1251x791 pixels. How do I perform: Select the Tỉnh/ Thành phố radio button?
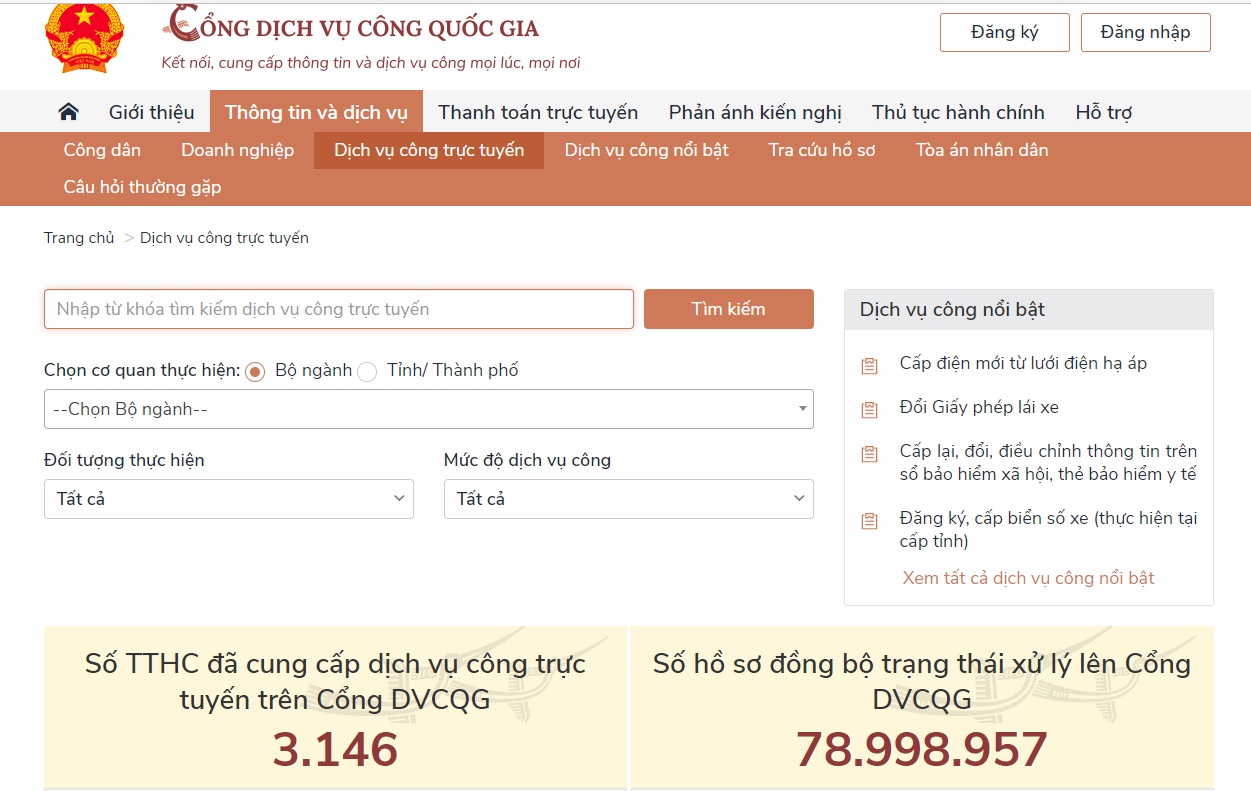click(x=367, y=372)
